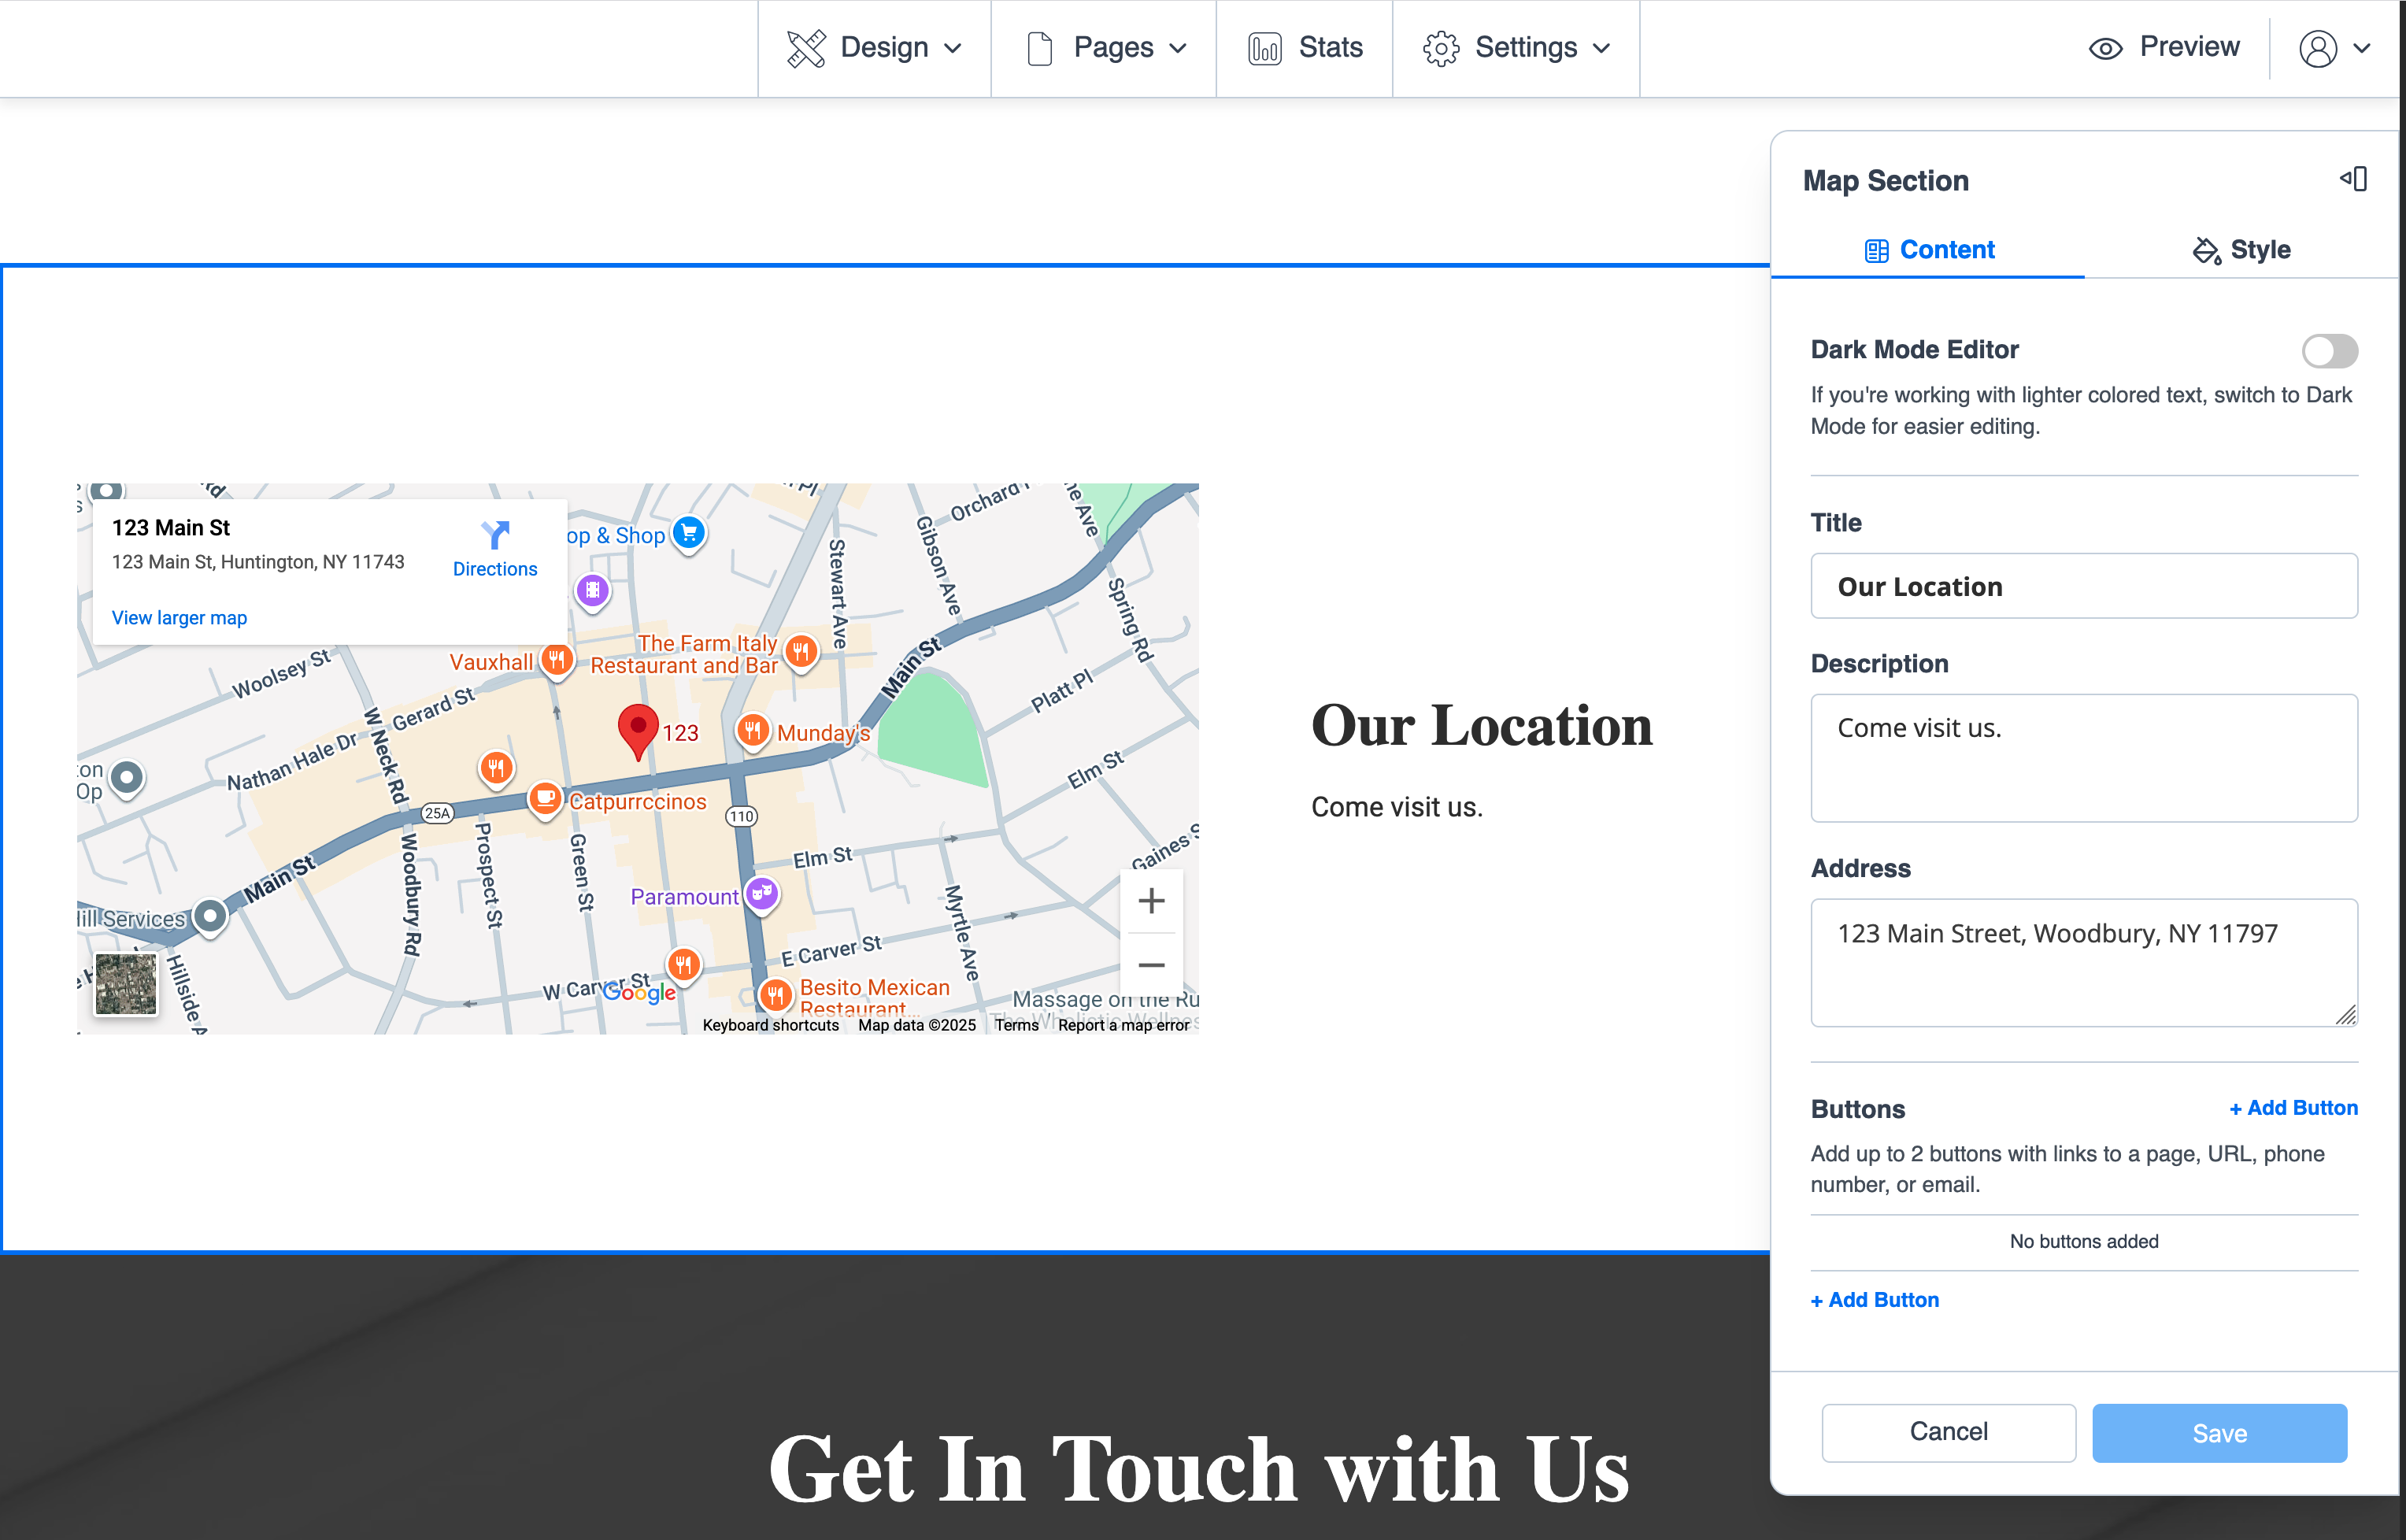This screenshot has height=1540, width=2406.
Task: Zoom in on the map
Action: pos(1151,900)
